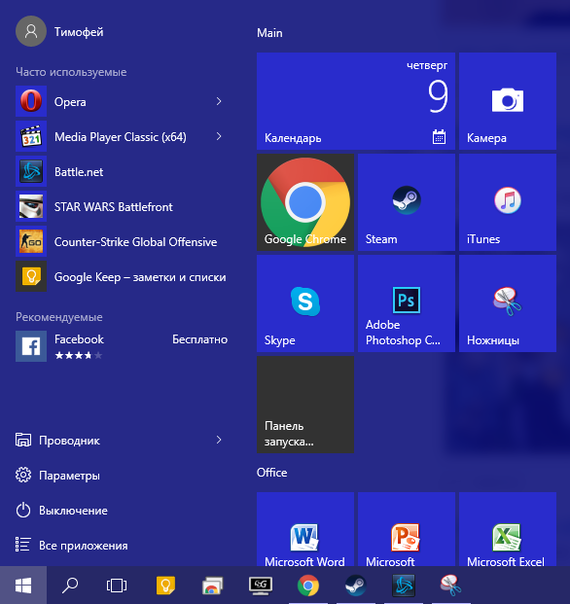
Task: Click the Main group heading
Action: (270, 33)
